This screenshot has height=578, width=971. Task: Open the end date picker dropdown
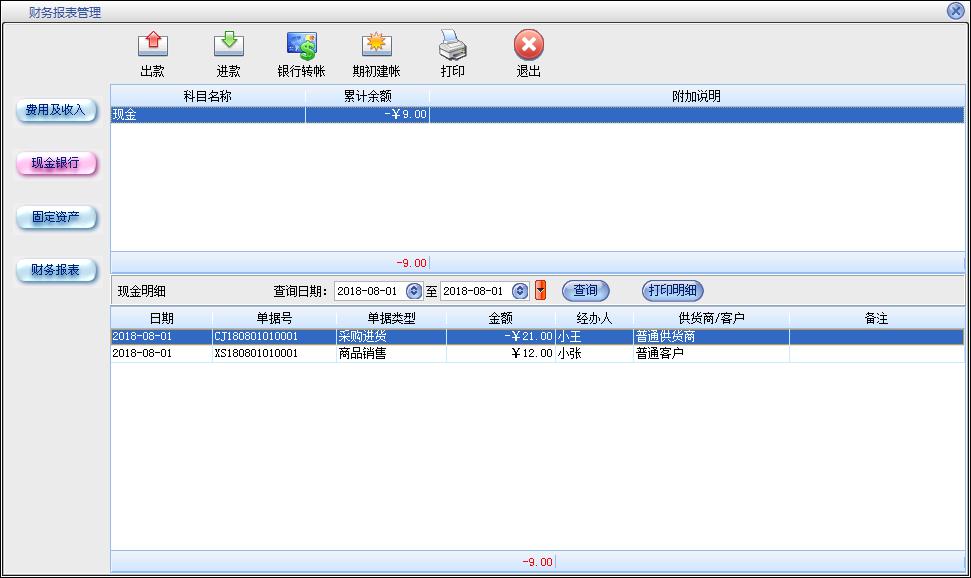click(519, 291)
